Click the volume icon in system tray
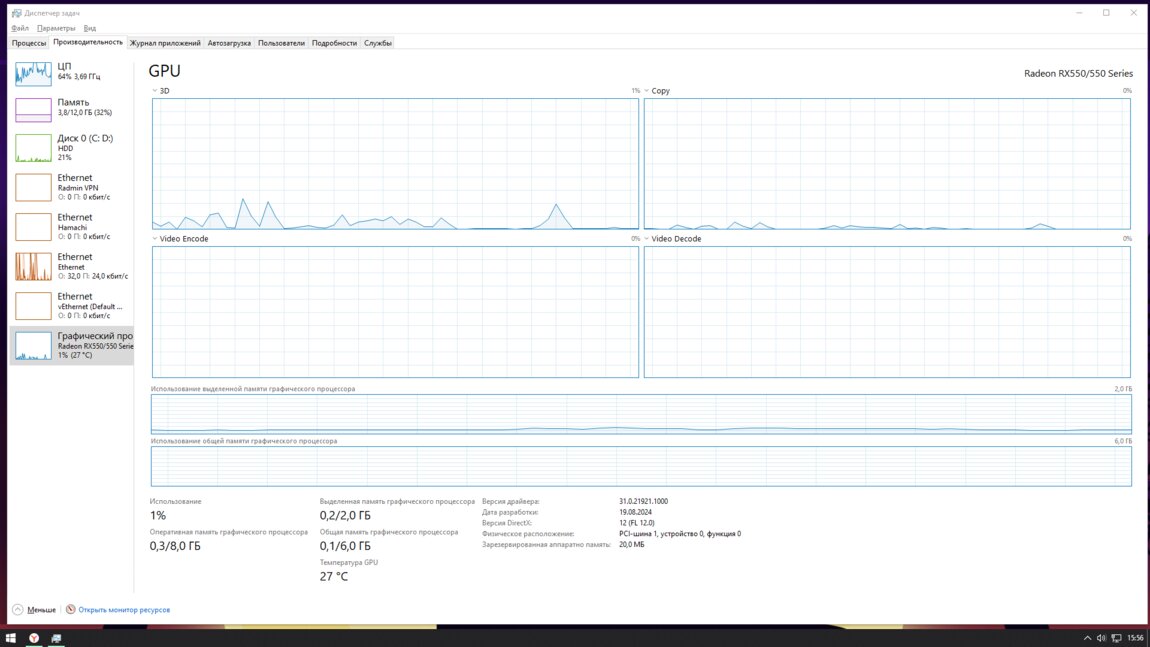The width and height of the screenshot is (1150, 647). click(x=1101, y=638)
